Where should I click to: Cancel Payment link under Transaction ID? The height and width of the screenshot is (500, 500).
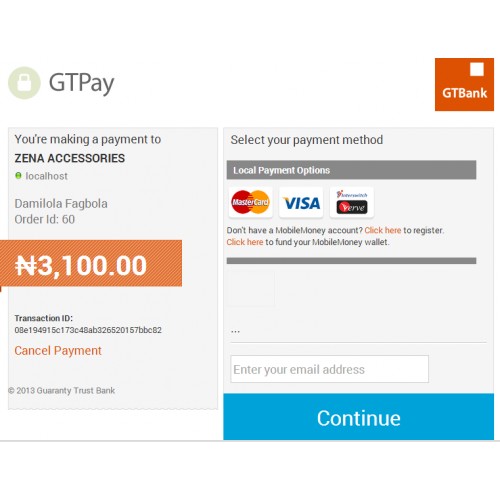coord(58,351)
